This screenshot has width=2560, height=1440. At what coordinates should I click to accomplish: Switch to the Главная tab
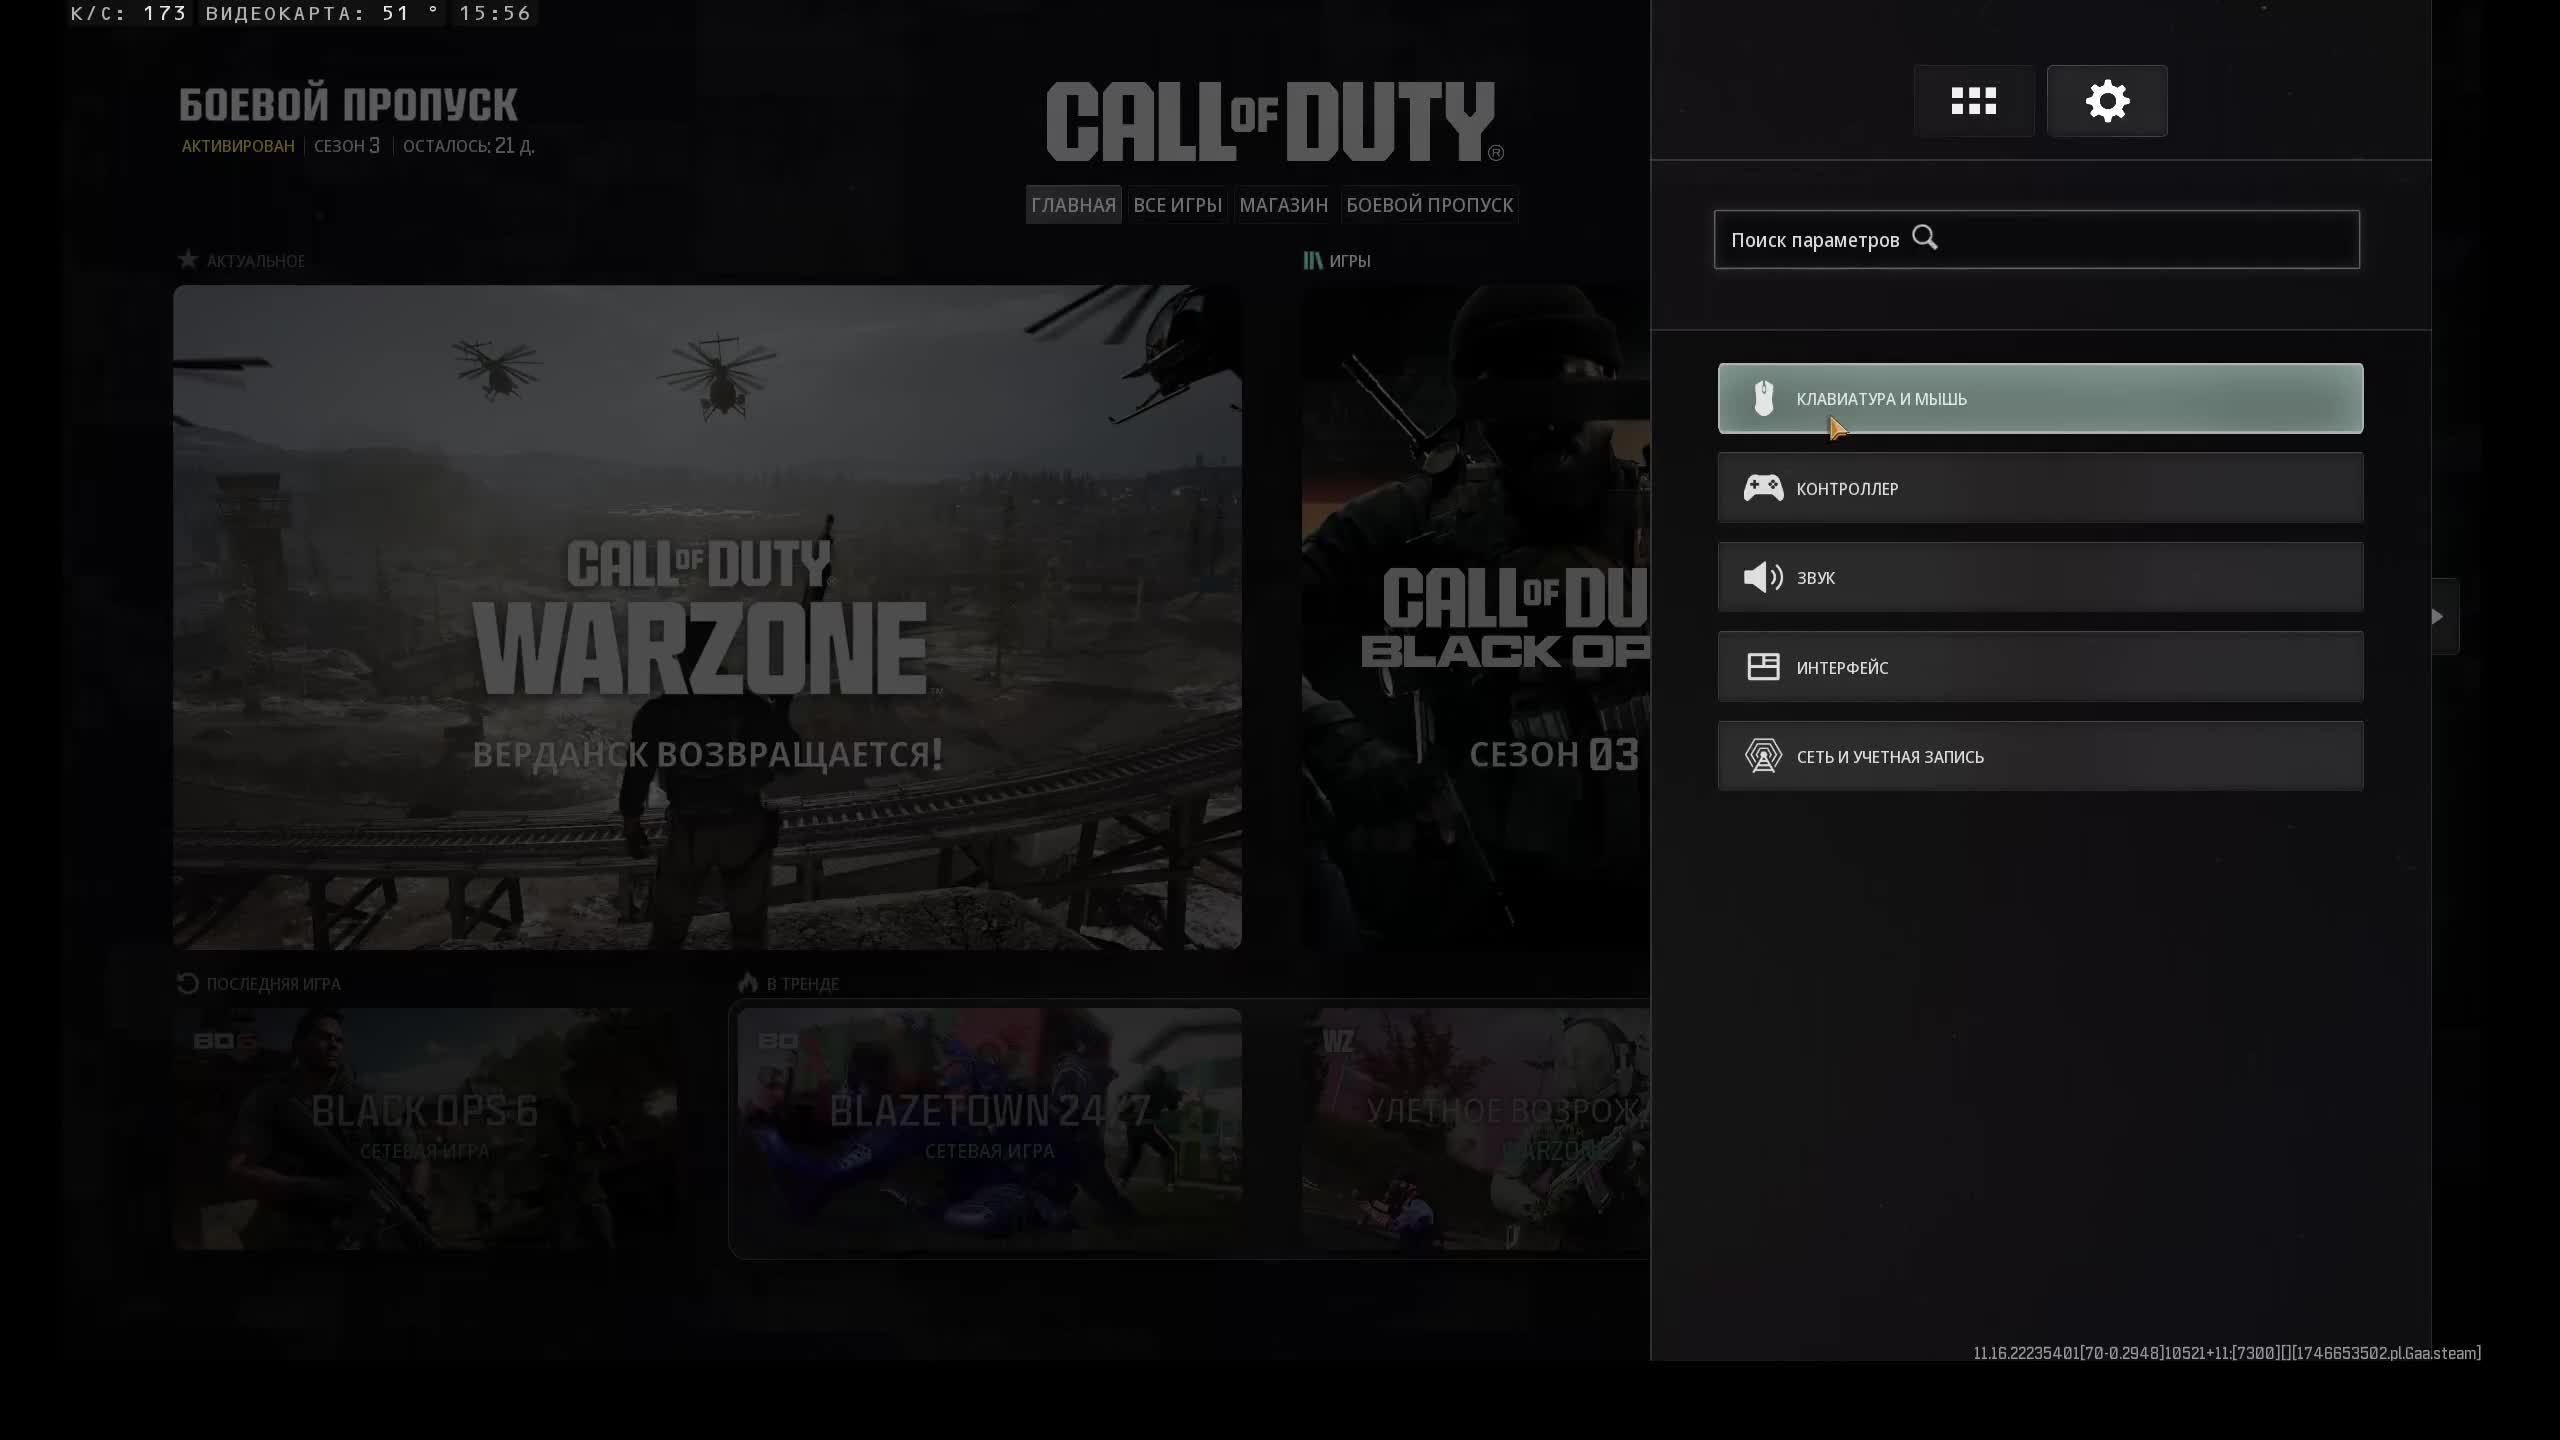(x=1073, y=205)
